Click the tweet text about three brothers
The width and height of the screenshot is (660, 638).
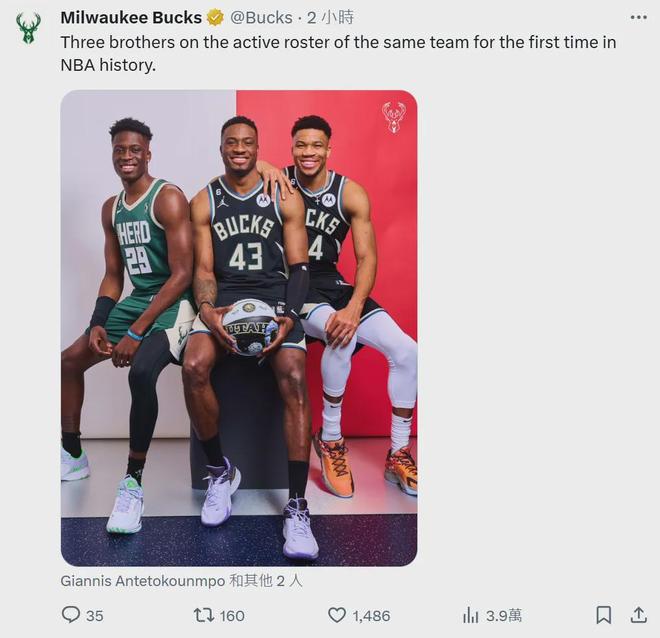click(x=338, y=53)
